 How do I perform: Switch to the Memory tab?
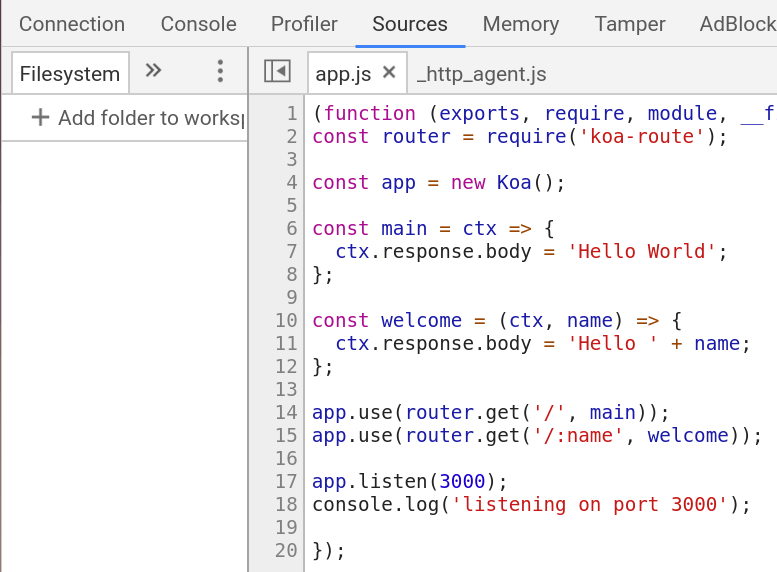point(521,24)
